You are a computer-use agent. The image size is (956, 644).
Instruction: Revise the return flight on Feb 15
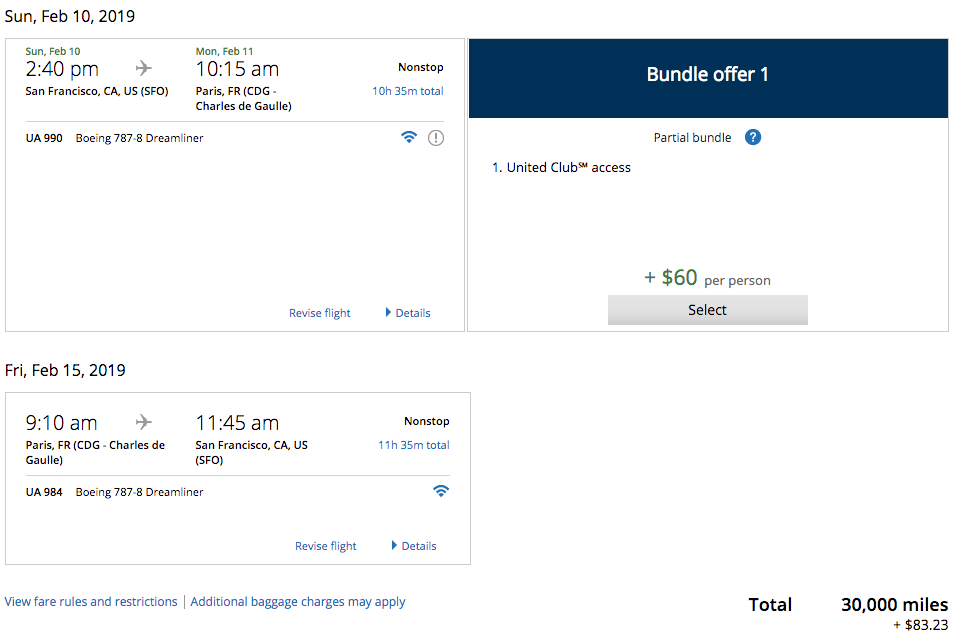pyautogui.click(x=326, y=546)
